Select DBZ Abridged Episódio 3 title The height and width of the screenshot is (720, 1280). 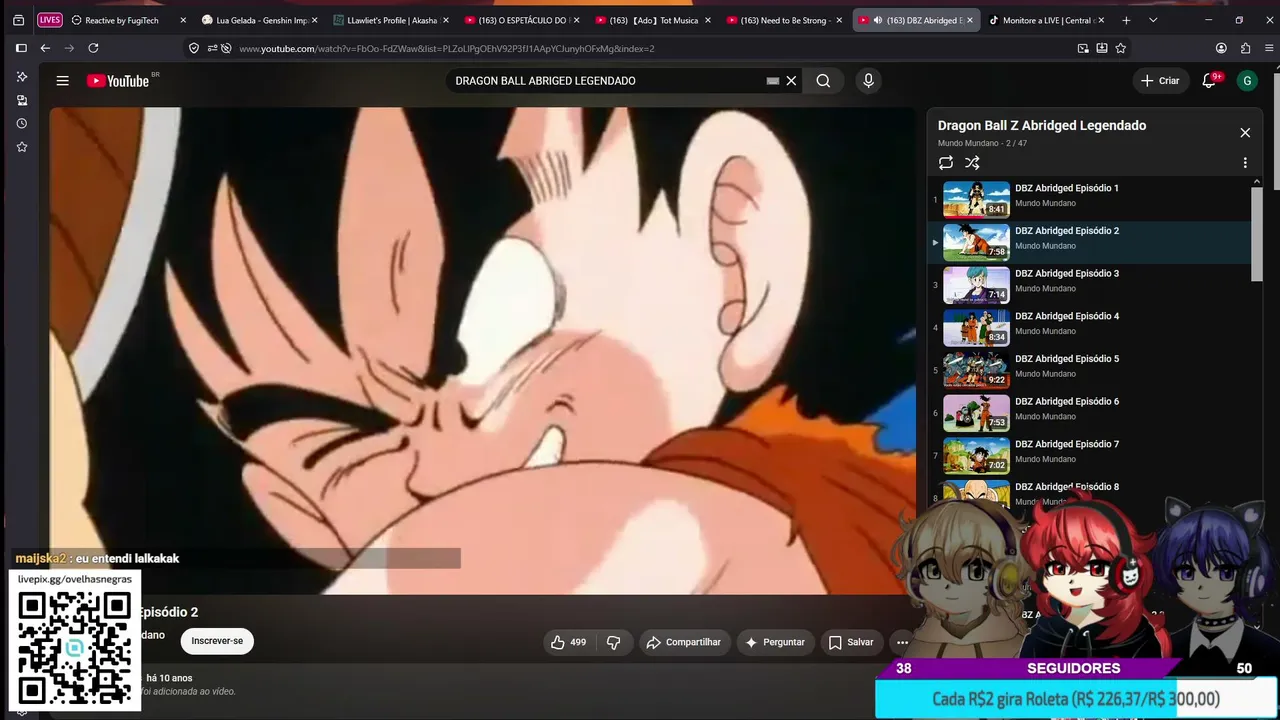pos(1067,274)
